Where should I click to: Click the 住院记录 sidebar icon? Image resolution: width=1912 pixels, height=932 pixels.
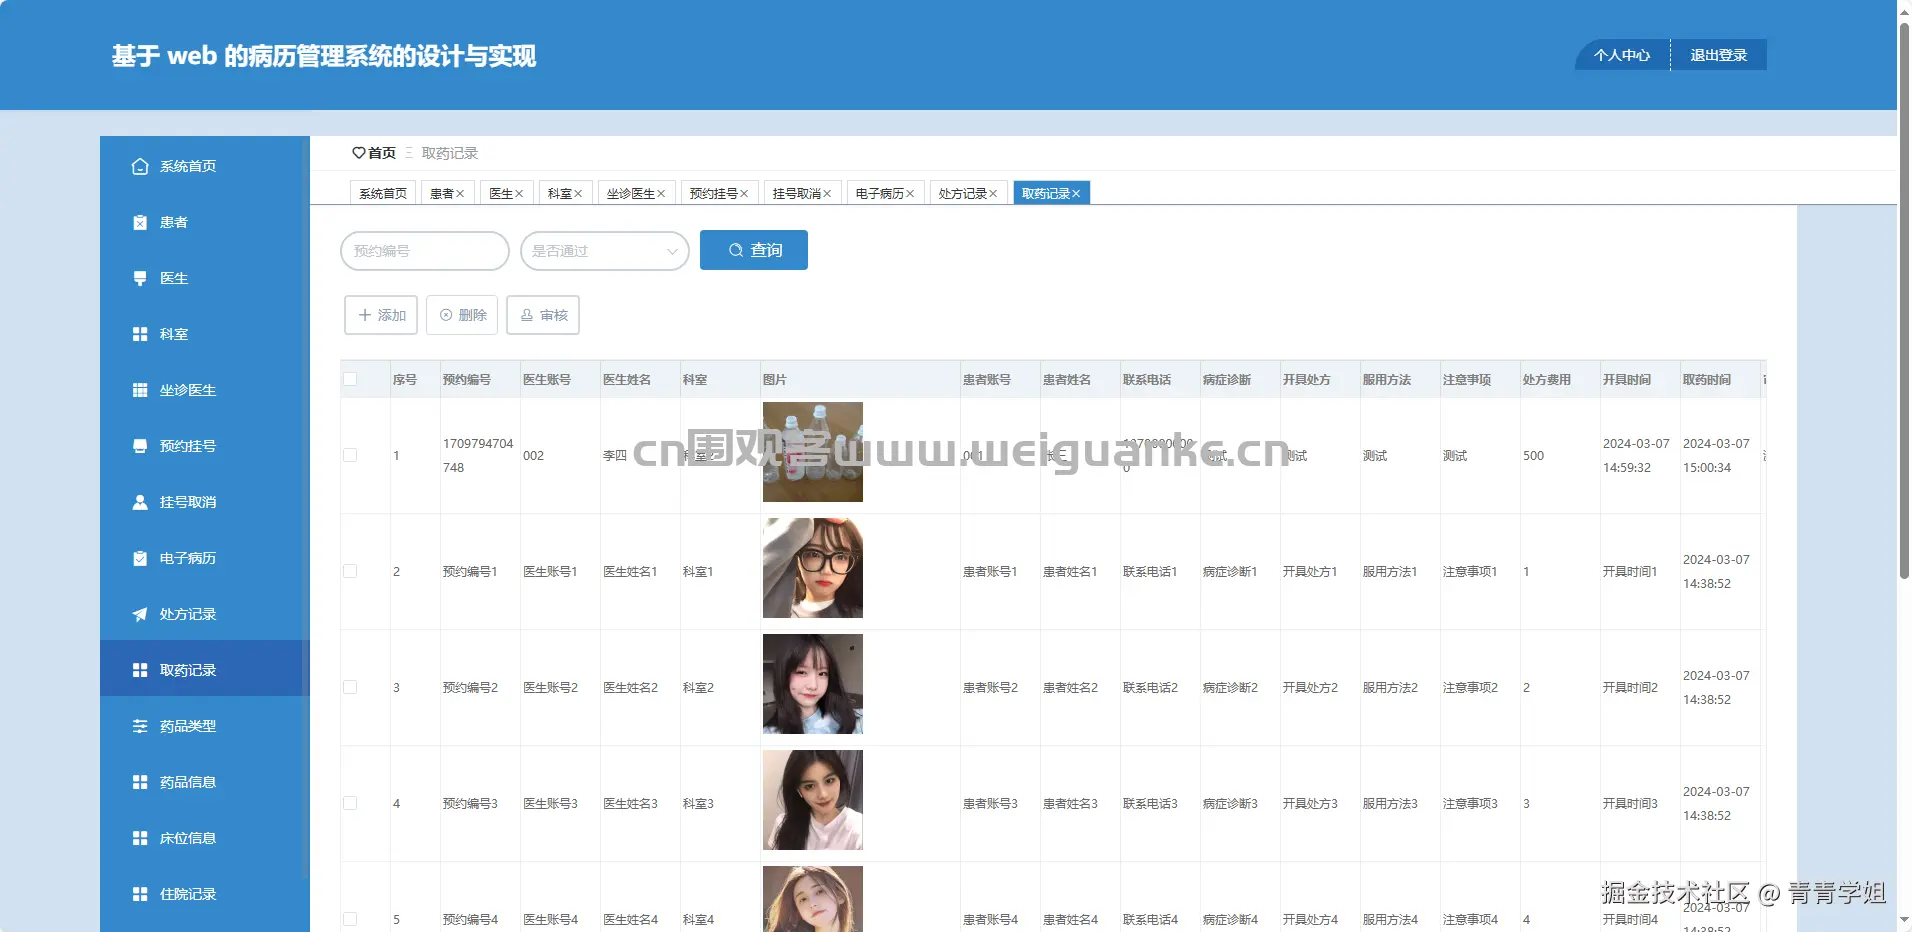(140, 894)
